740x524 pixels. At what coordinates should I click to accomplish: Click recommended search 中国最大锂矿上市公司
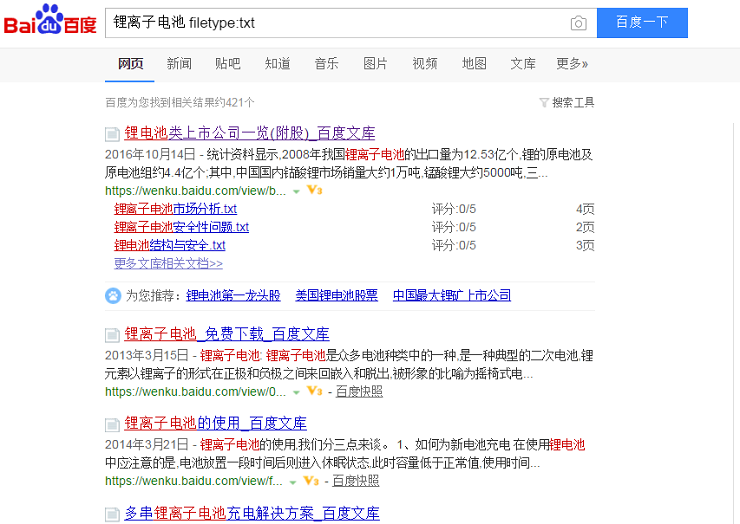coord(452,296)
